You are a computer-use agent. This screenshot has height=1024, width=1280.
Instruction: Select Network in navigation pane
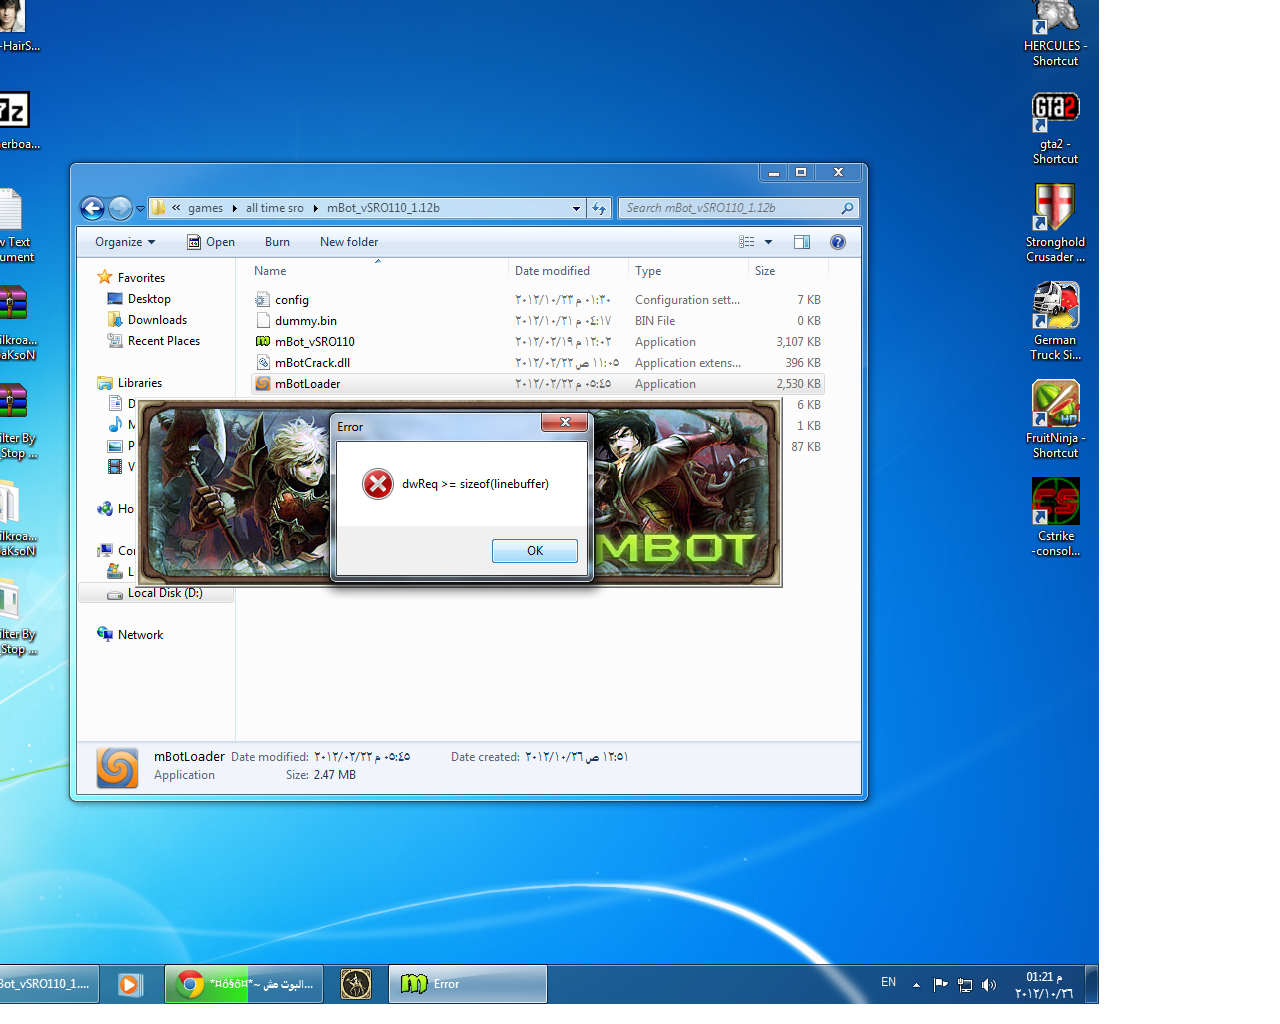click(x=139, y=635)
